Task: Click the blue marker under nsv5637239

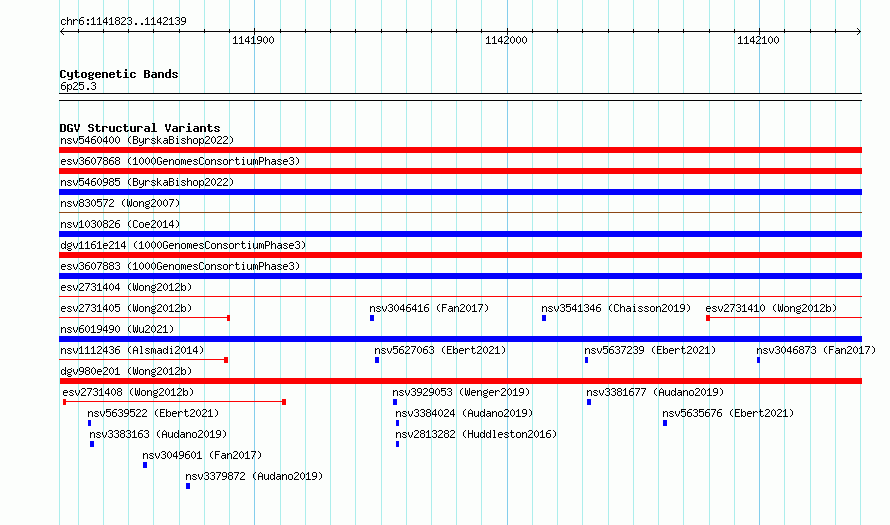Action: click(586, 360)
